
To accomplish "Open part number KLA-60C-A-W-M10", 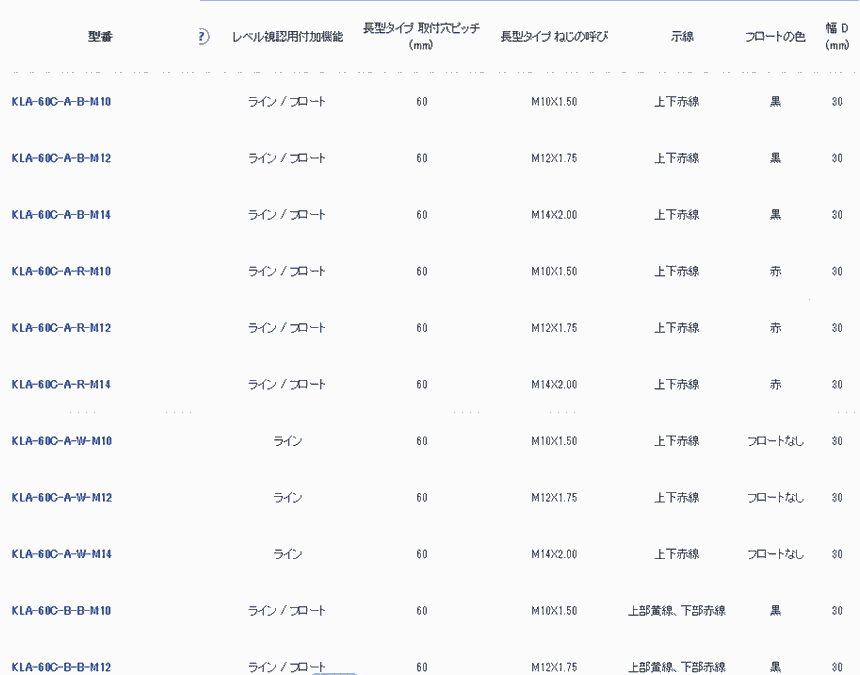I will click(61, 441).
